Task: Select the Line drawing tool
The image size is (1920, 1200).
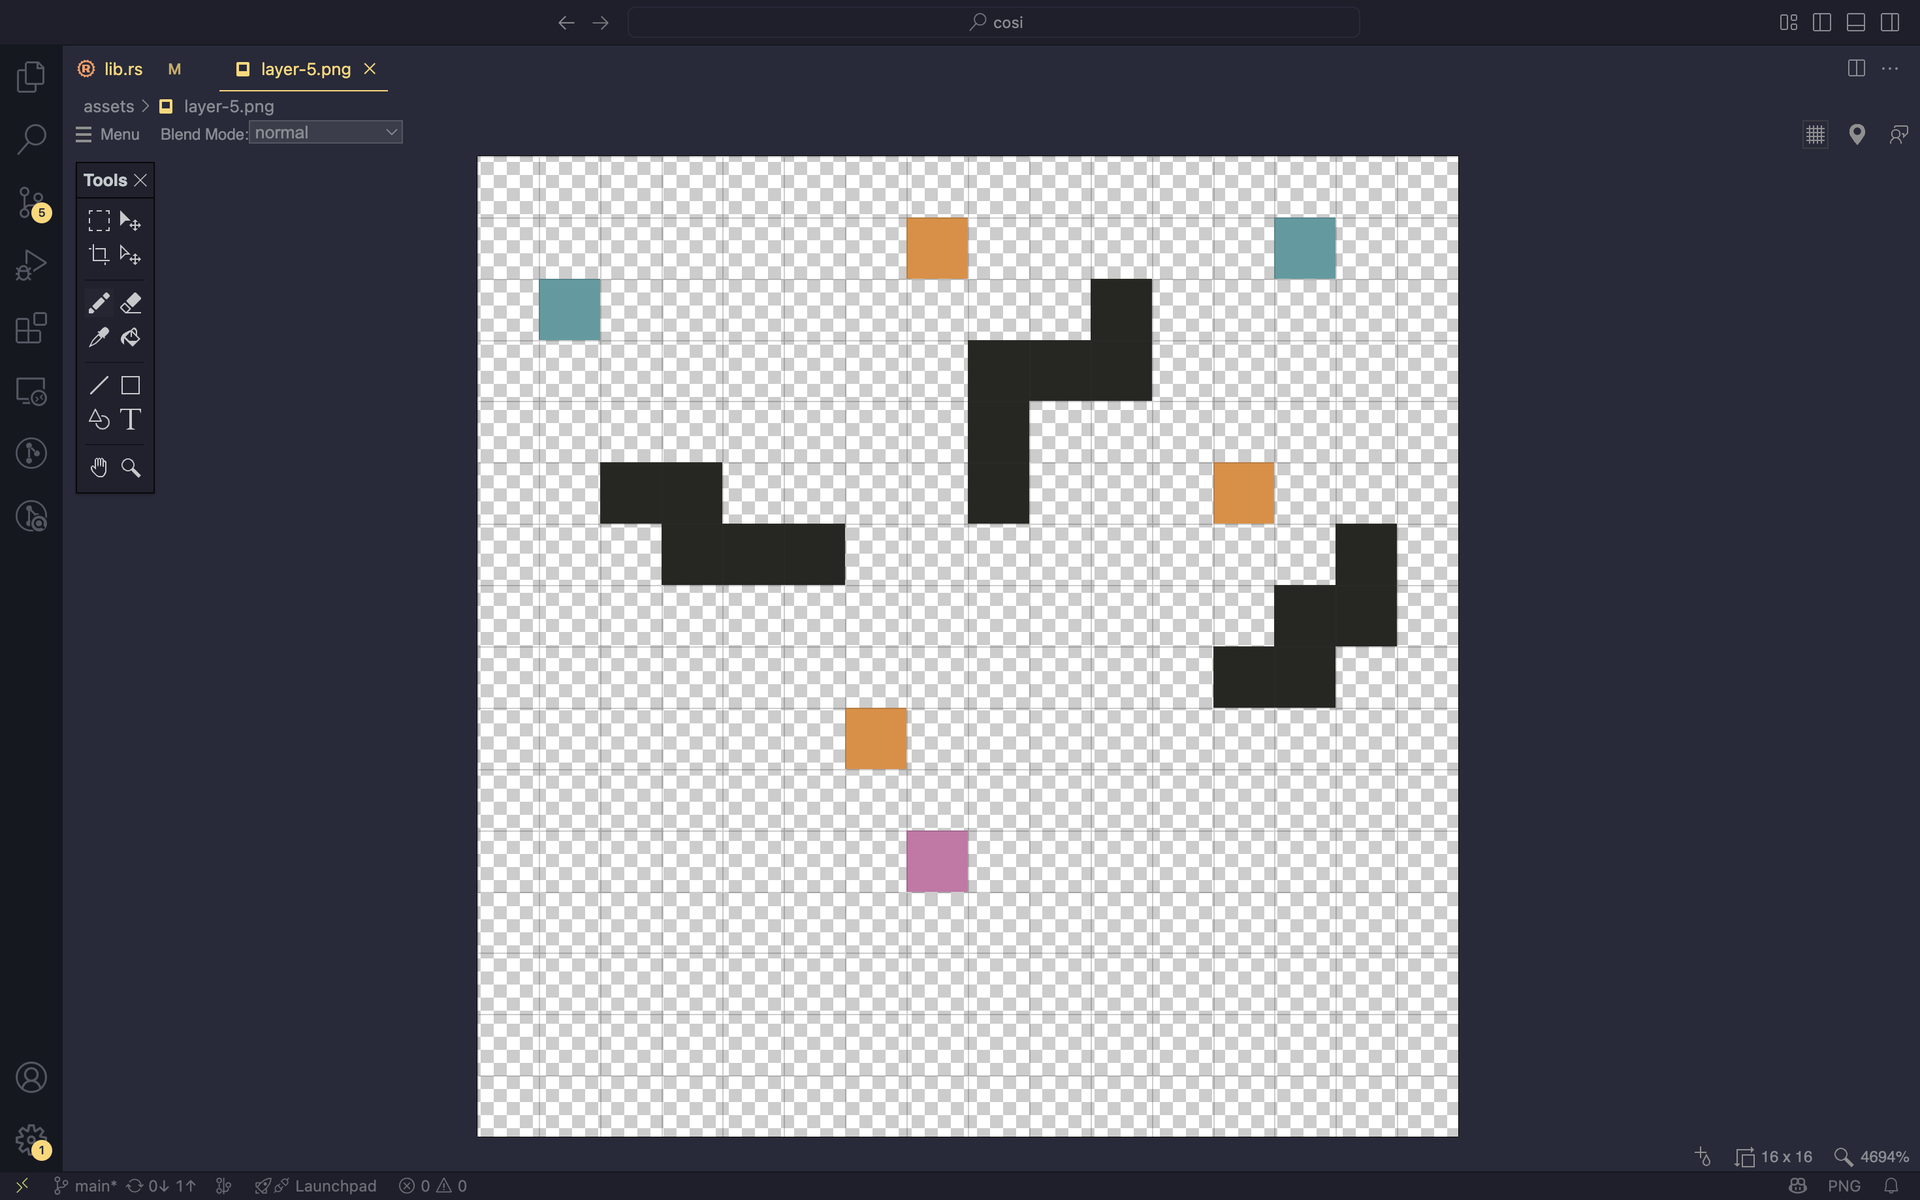Action: [x=98, y=386]
